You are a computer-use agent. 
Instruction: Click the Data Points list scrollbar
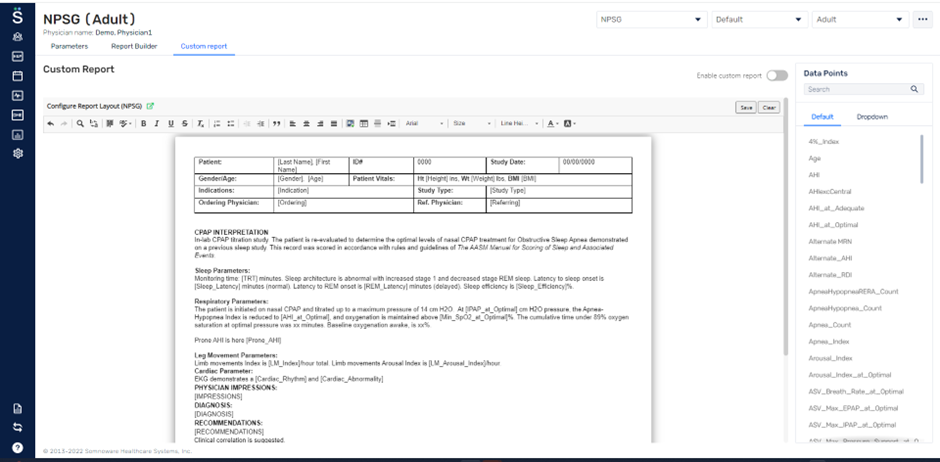pyautogui.click(x=922, y=159)
